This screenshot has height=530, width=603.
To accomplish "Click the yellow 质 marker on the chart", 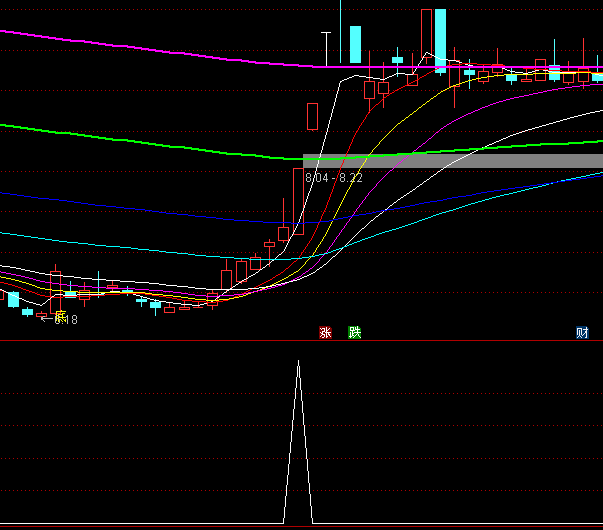I will [61, 318].
